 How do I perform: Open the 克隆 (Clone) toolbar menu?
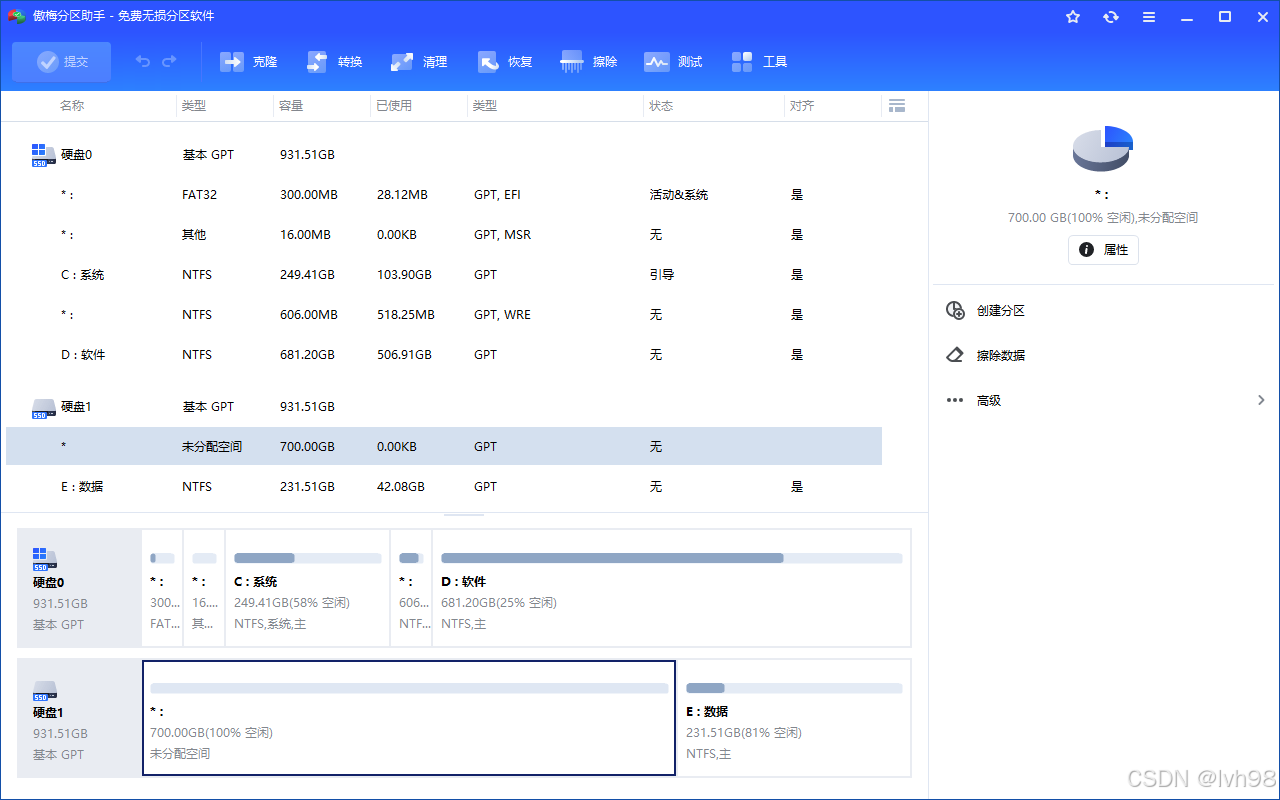(x=249, y=62)
